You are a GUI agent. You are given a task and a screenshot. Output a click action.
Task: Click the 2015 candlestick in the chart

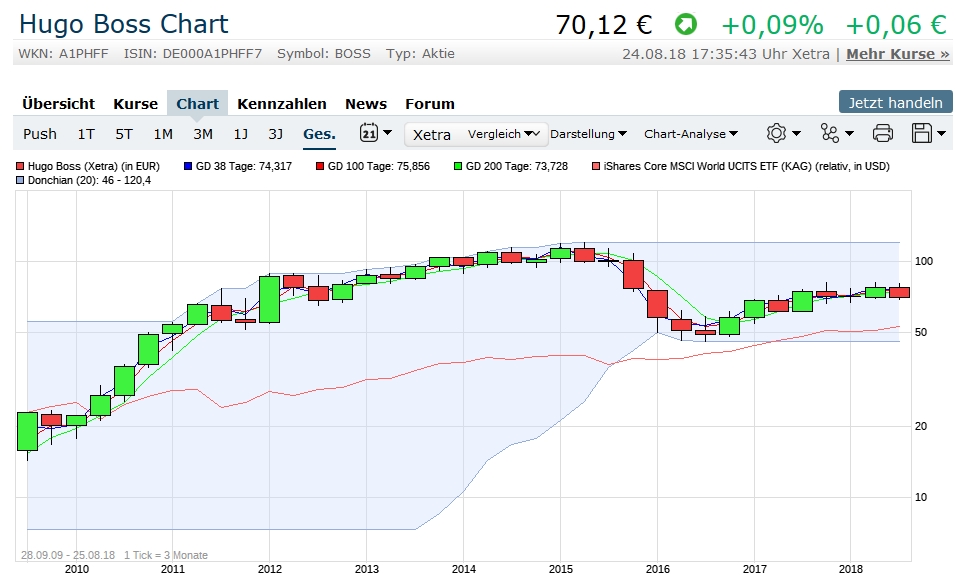point(561,253)
